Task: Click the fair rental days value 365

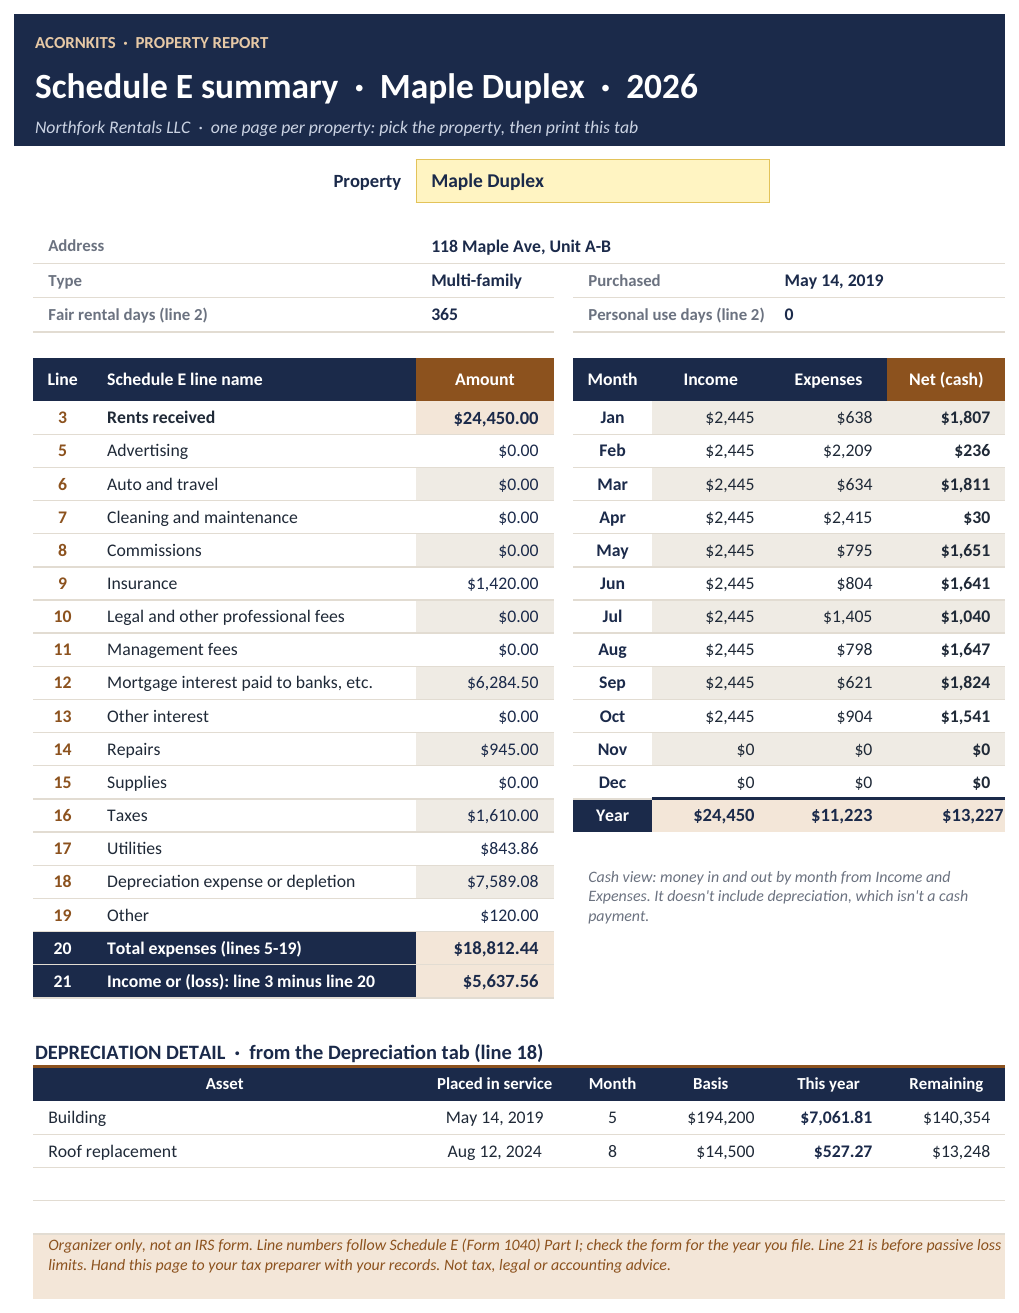Action: (444, 314)
